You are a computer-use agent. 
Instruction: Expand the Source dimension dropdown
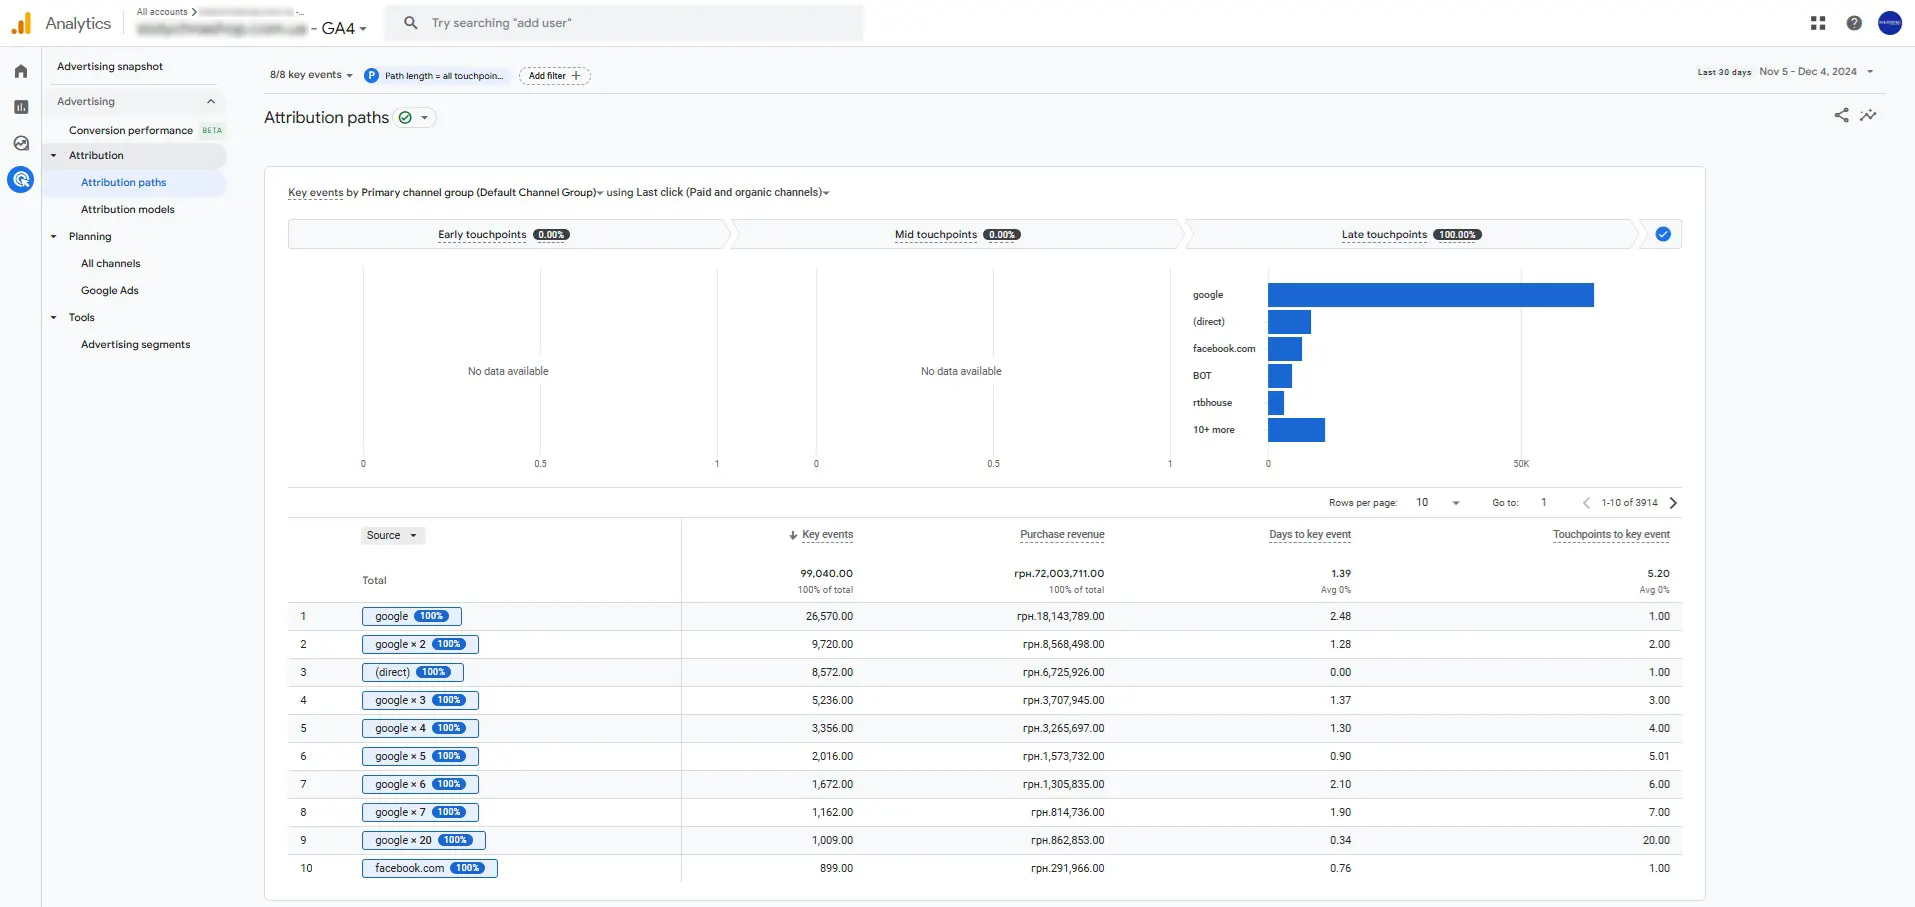pos(393,536)
